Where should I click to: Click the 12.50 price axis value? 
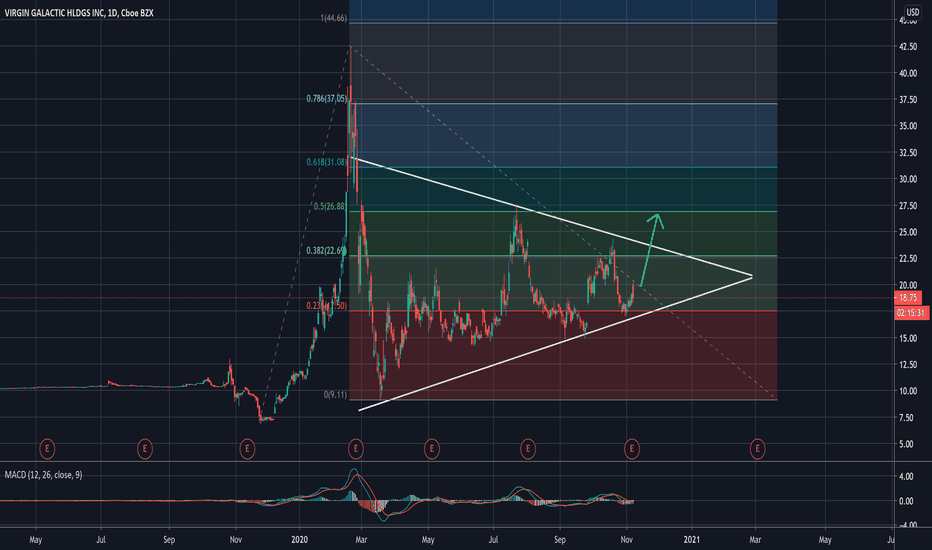point(908,364)
